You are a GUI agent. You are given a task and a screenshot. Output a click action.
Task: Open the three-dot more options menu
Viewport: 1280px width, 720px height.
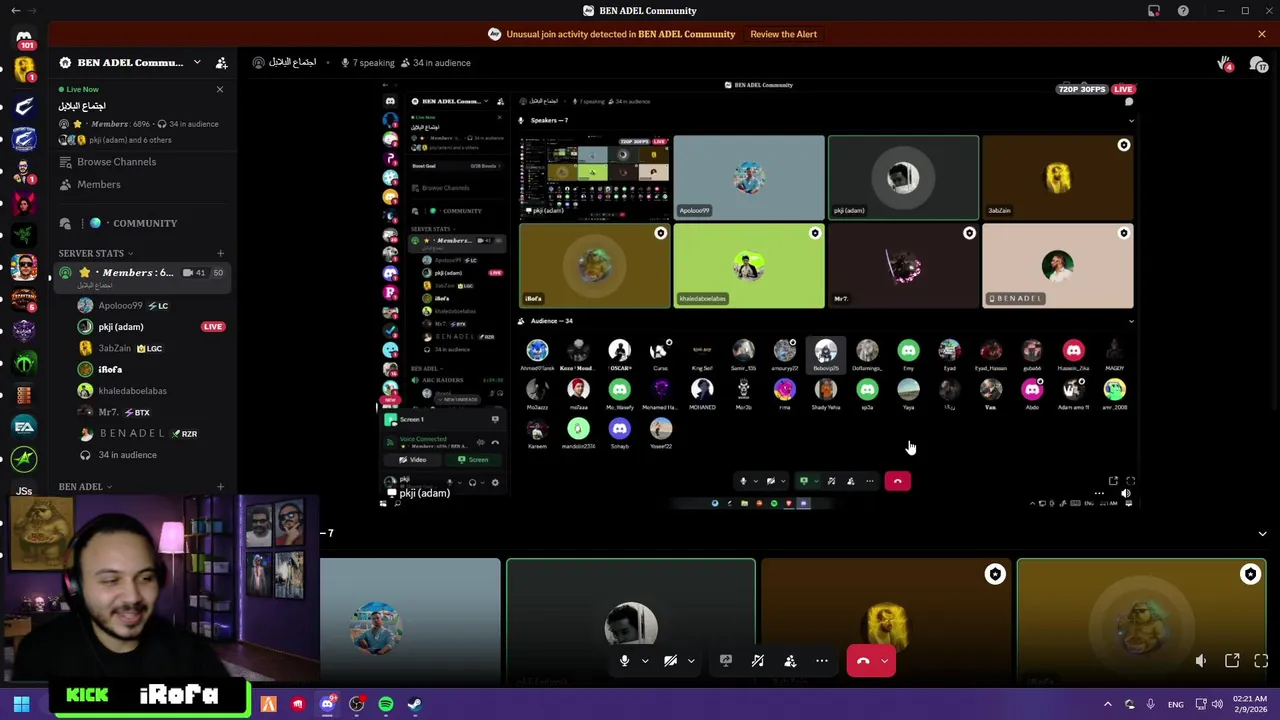click(822, 661)
